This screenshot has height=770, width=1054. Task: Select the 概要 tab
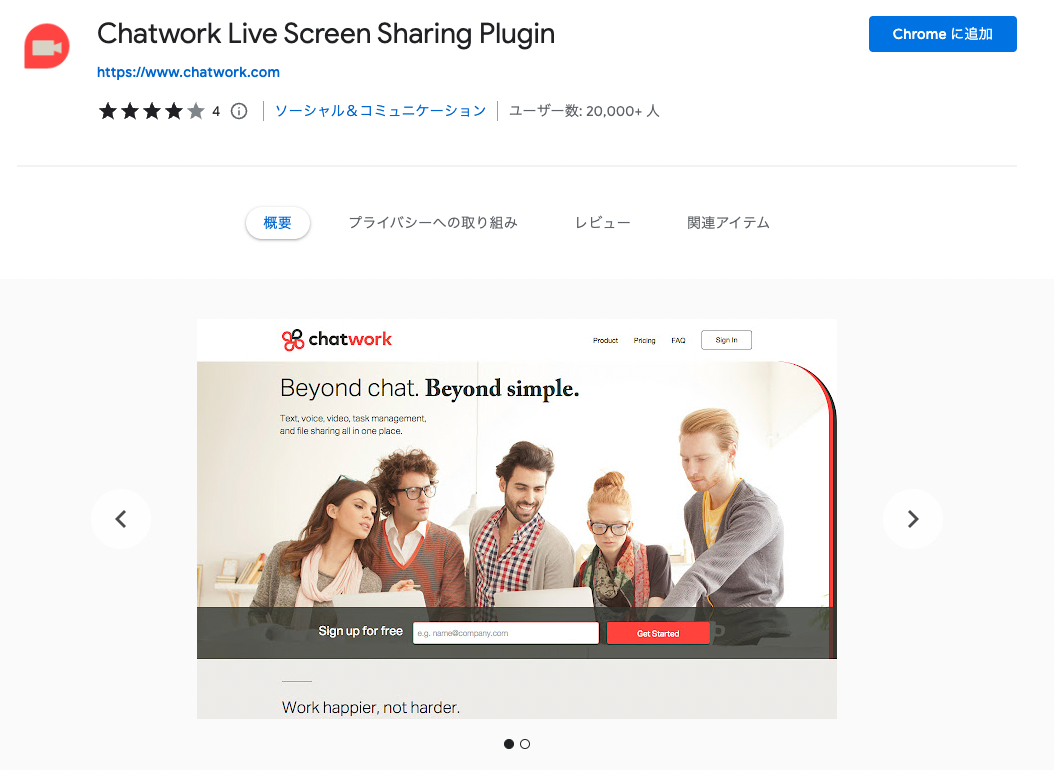point(277,222)
